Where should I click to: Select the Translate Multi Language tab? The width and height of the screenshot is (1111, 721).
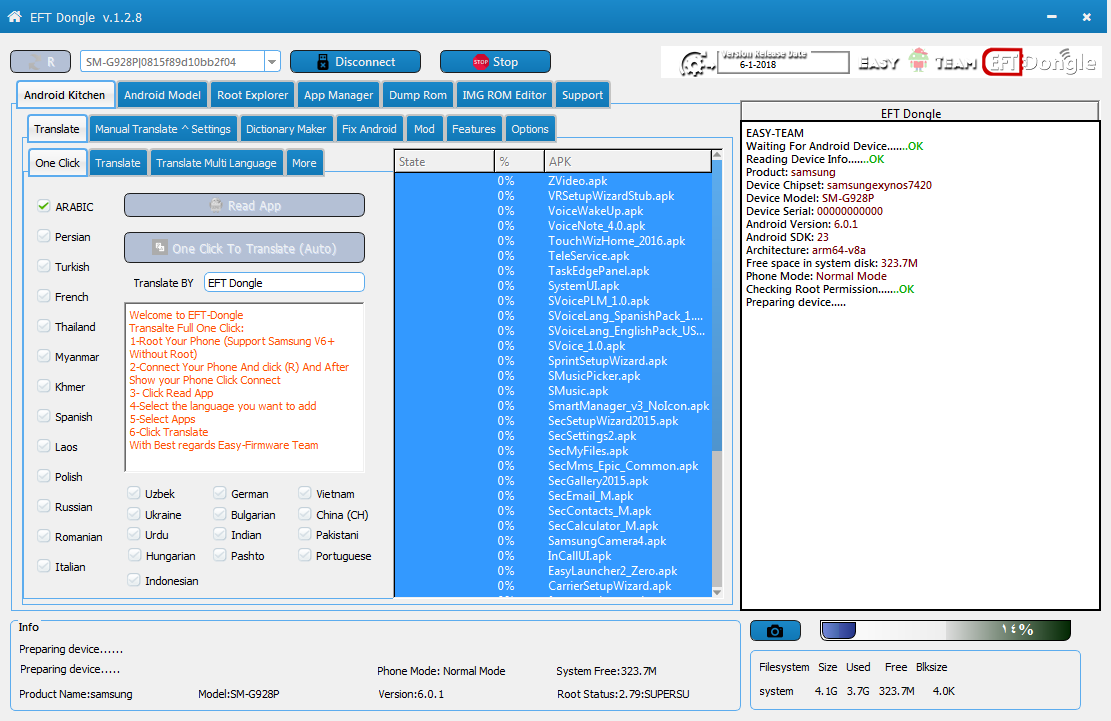point(216,163)
